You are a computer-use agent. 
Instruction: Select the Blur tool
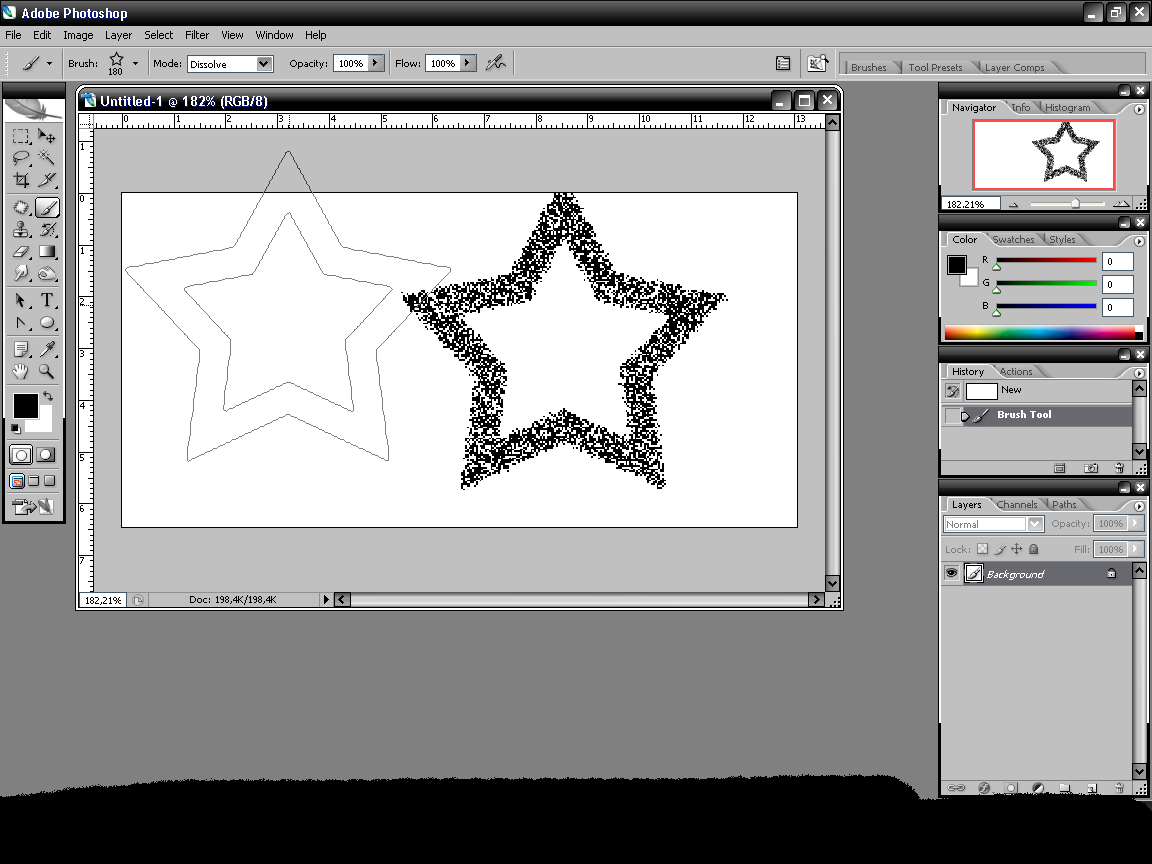[21, 274]
